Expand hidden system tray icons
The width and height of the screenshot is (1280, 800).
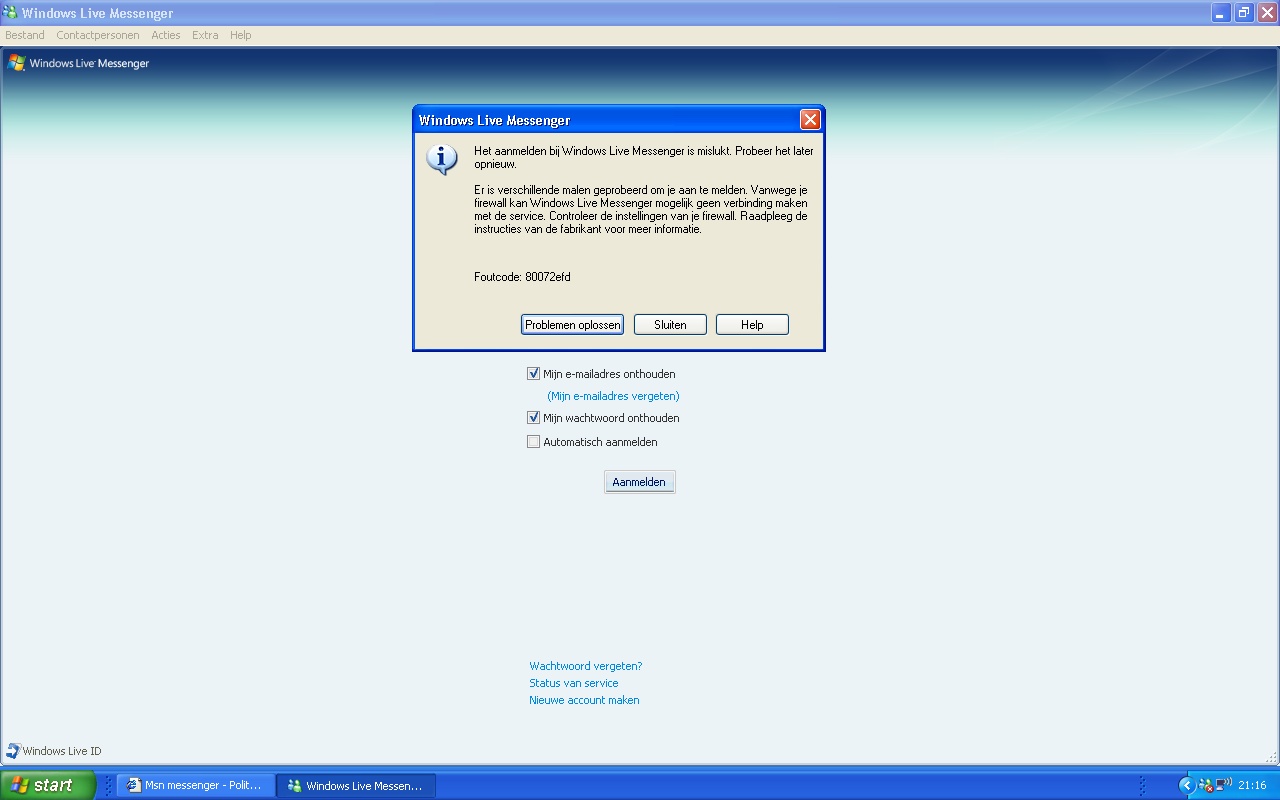(x=1187, y=785)
